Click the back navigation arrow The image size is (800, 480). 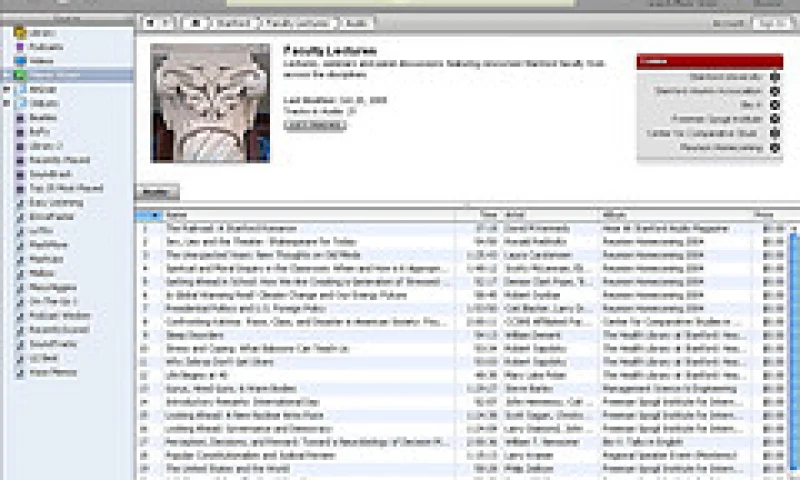coord(150,21)
